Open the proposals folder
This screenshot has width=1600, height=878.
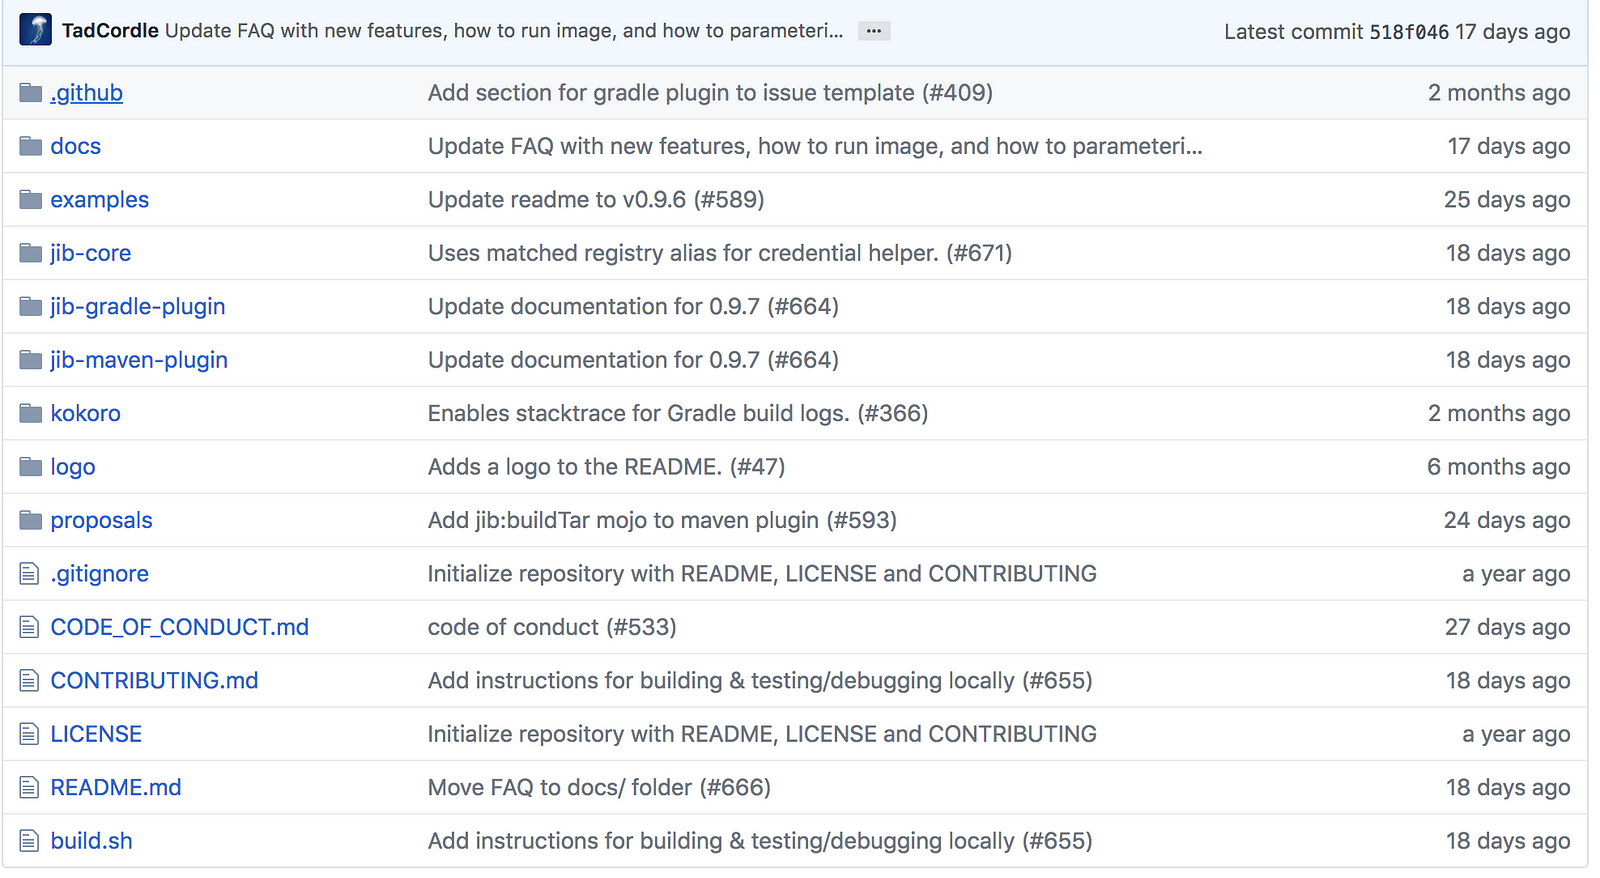tap(101, 521)
